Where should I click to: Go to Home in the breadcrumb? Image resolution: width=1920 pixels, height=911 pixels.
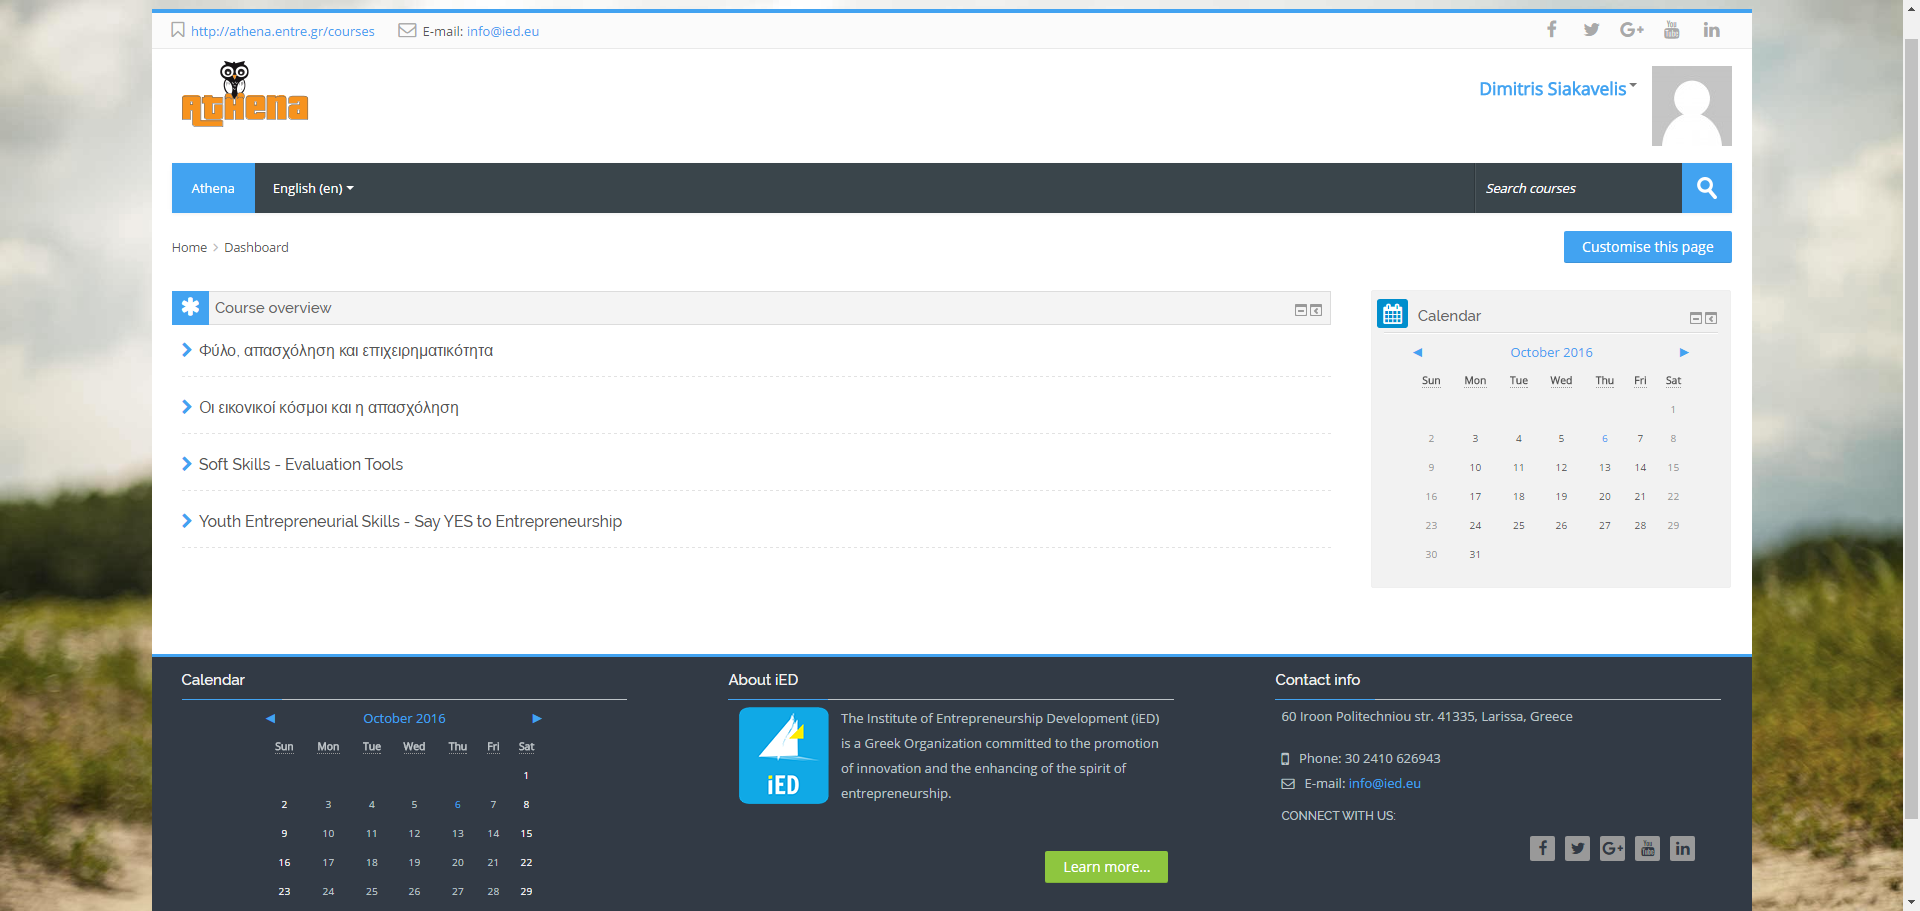click(x=189, y=247)
